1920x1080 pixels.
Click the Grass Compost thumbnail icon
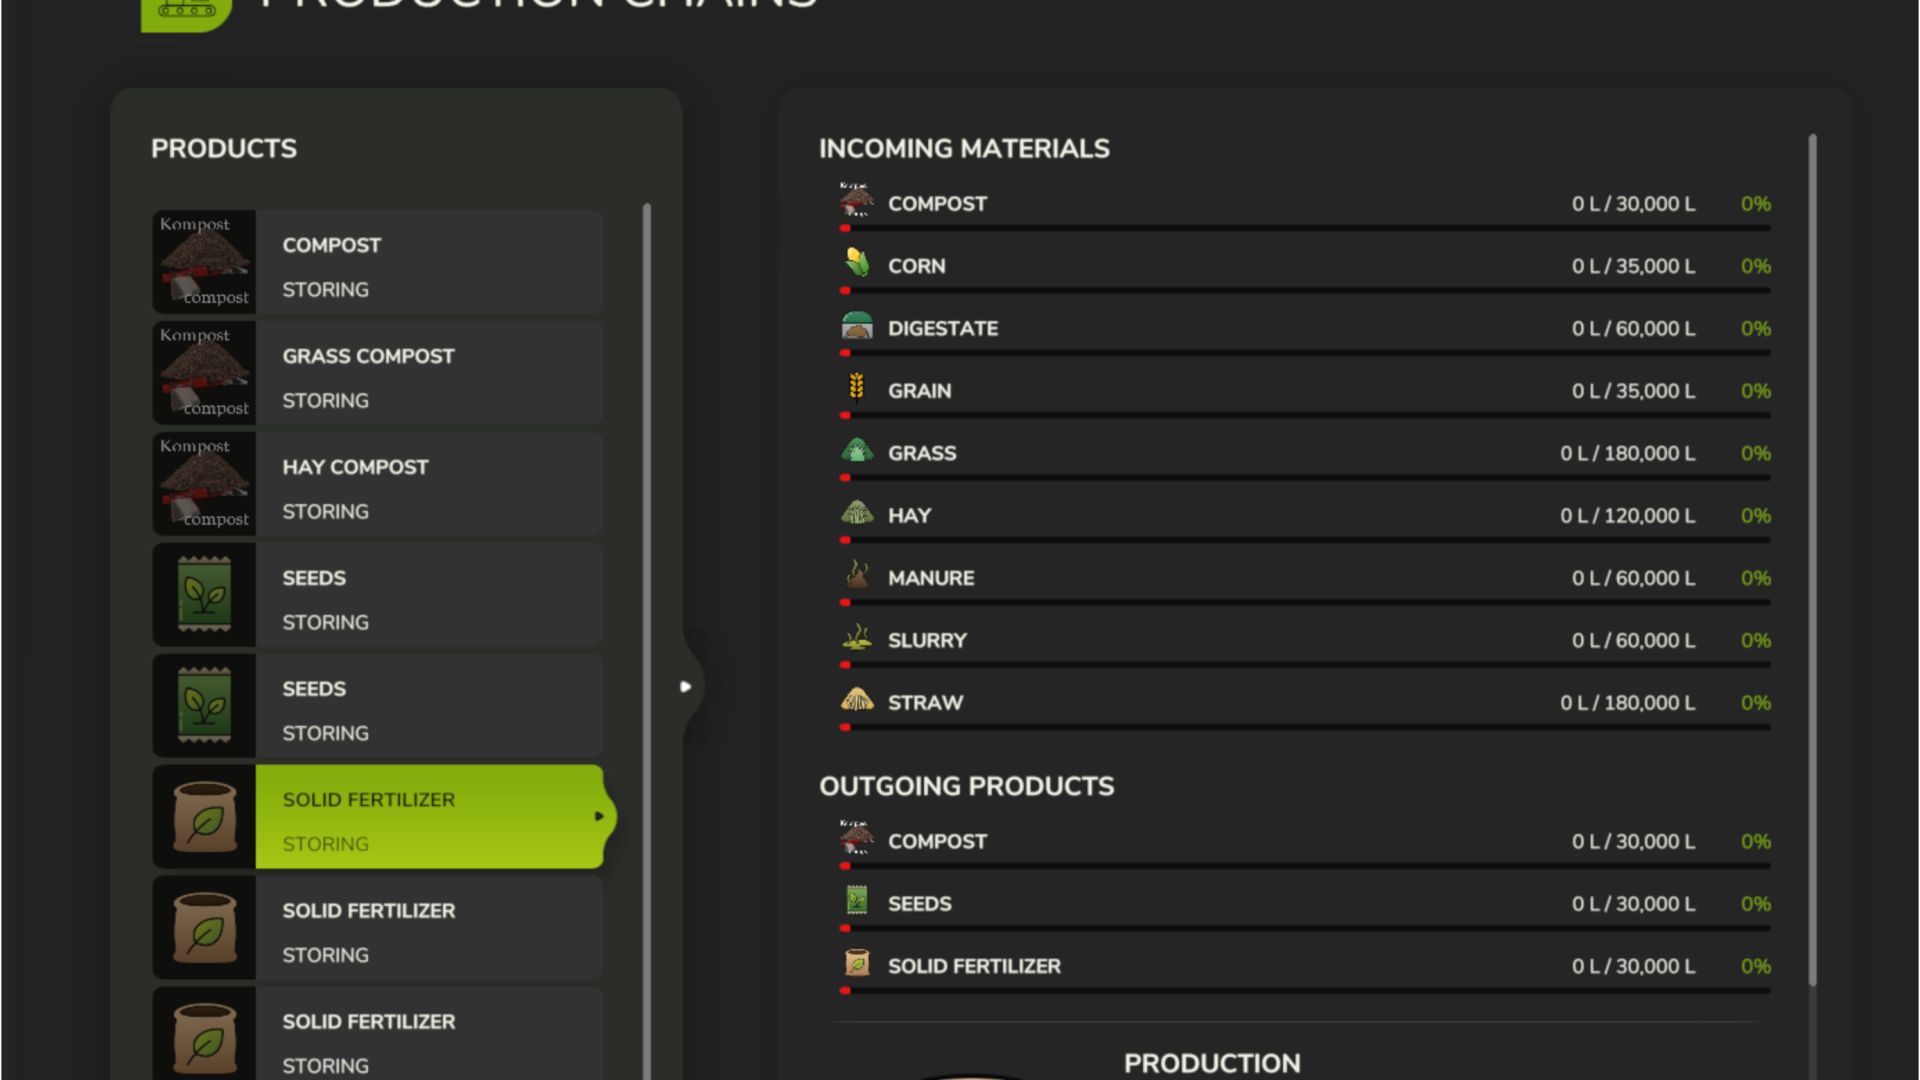tap(204, 373)
